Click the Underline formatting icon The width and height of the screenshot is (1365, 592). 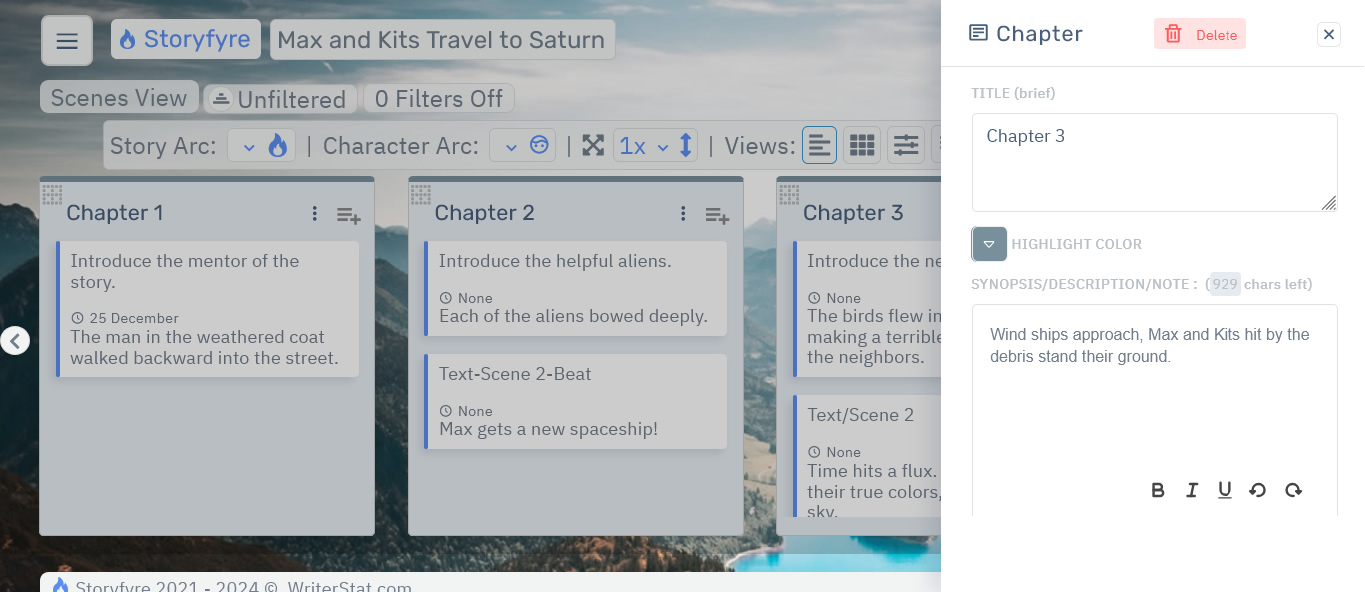1224,490
